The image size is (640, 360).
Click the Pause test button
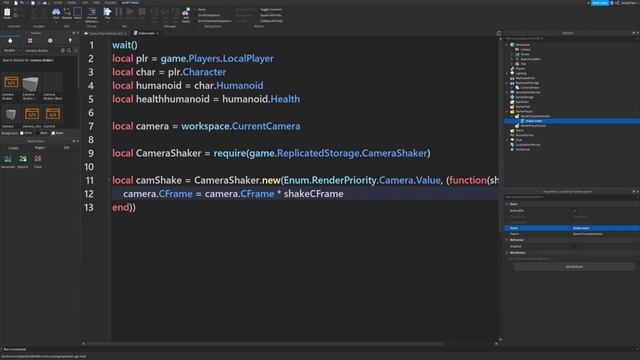118,12
